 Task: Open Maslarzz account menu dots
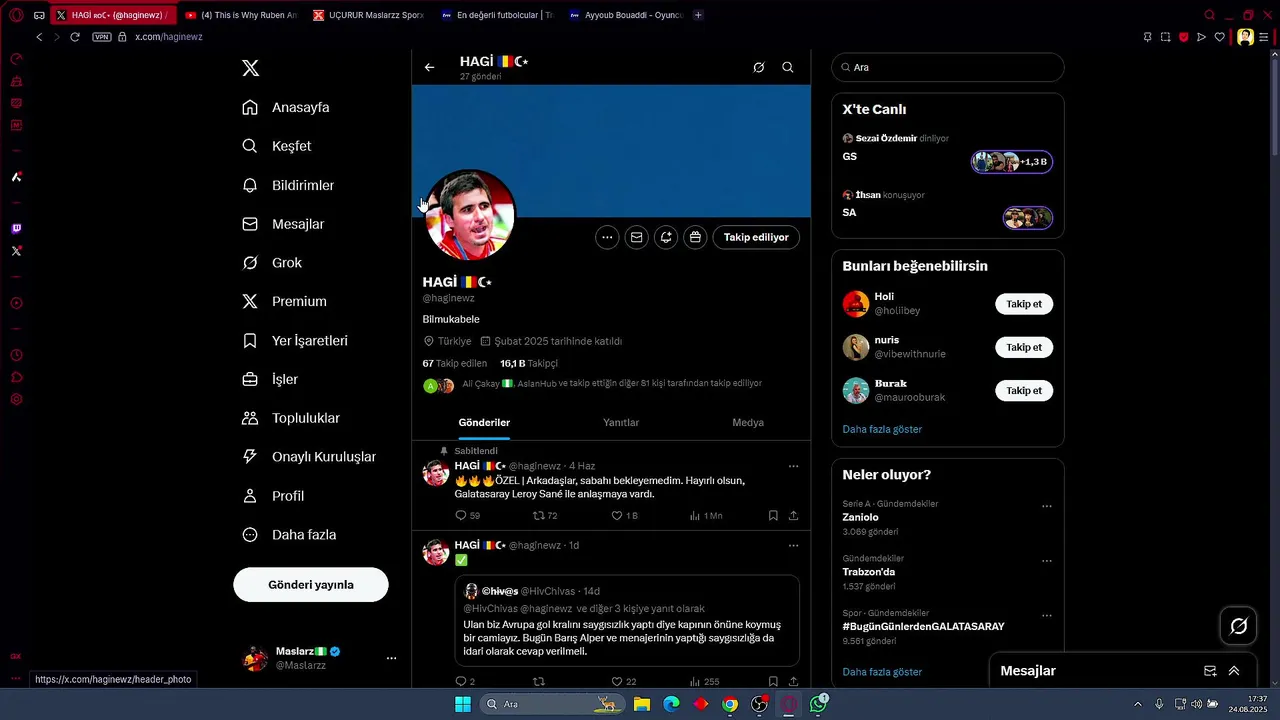391,658
